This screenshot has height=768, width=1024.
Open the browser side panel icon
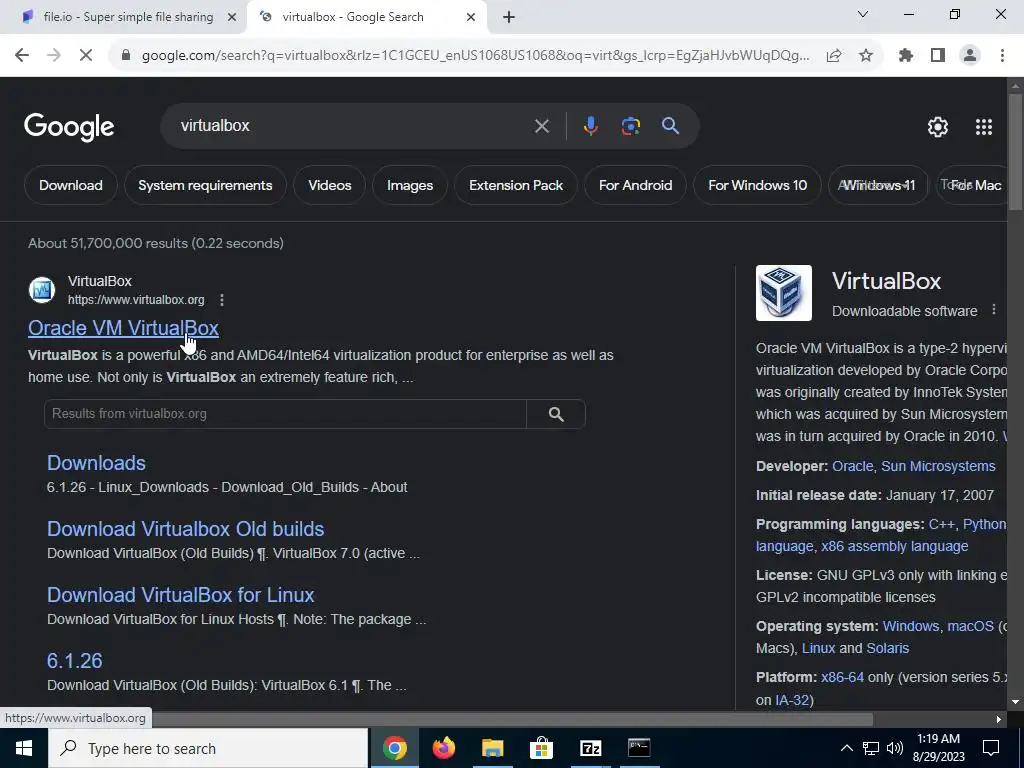tap(938, 56)
